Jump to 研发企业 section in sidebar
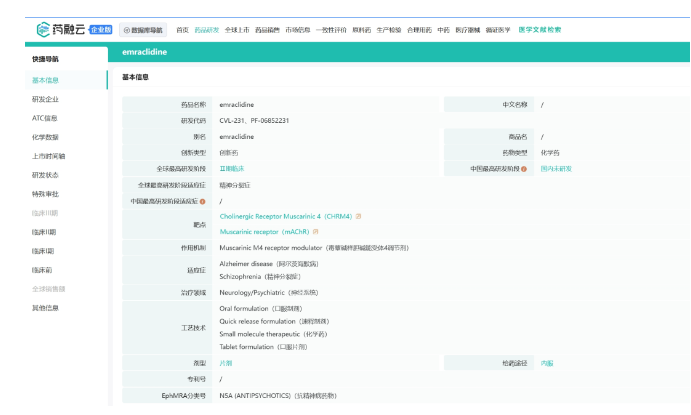The height and width of the screenshot is (415, 691). 45,99
